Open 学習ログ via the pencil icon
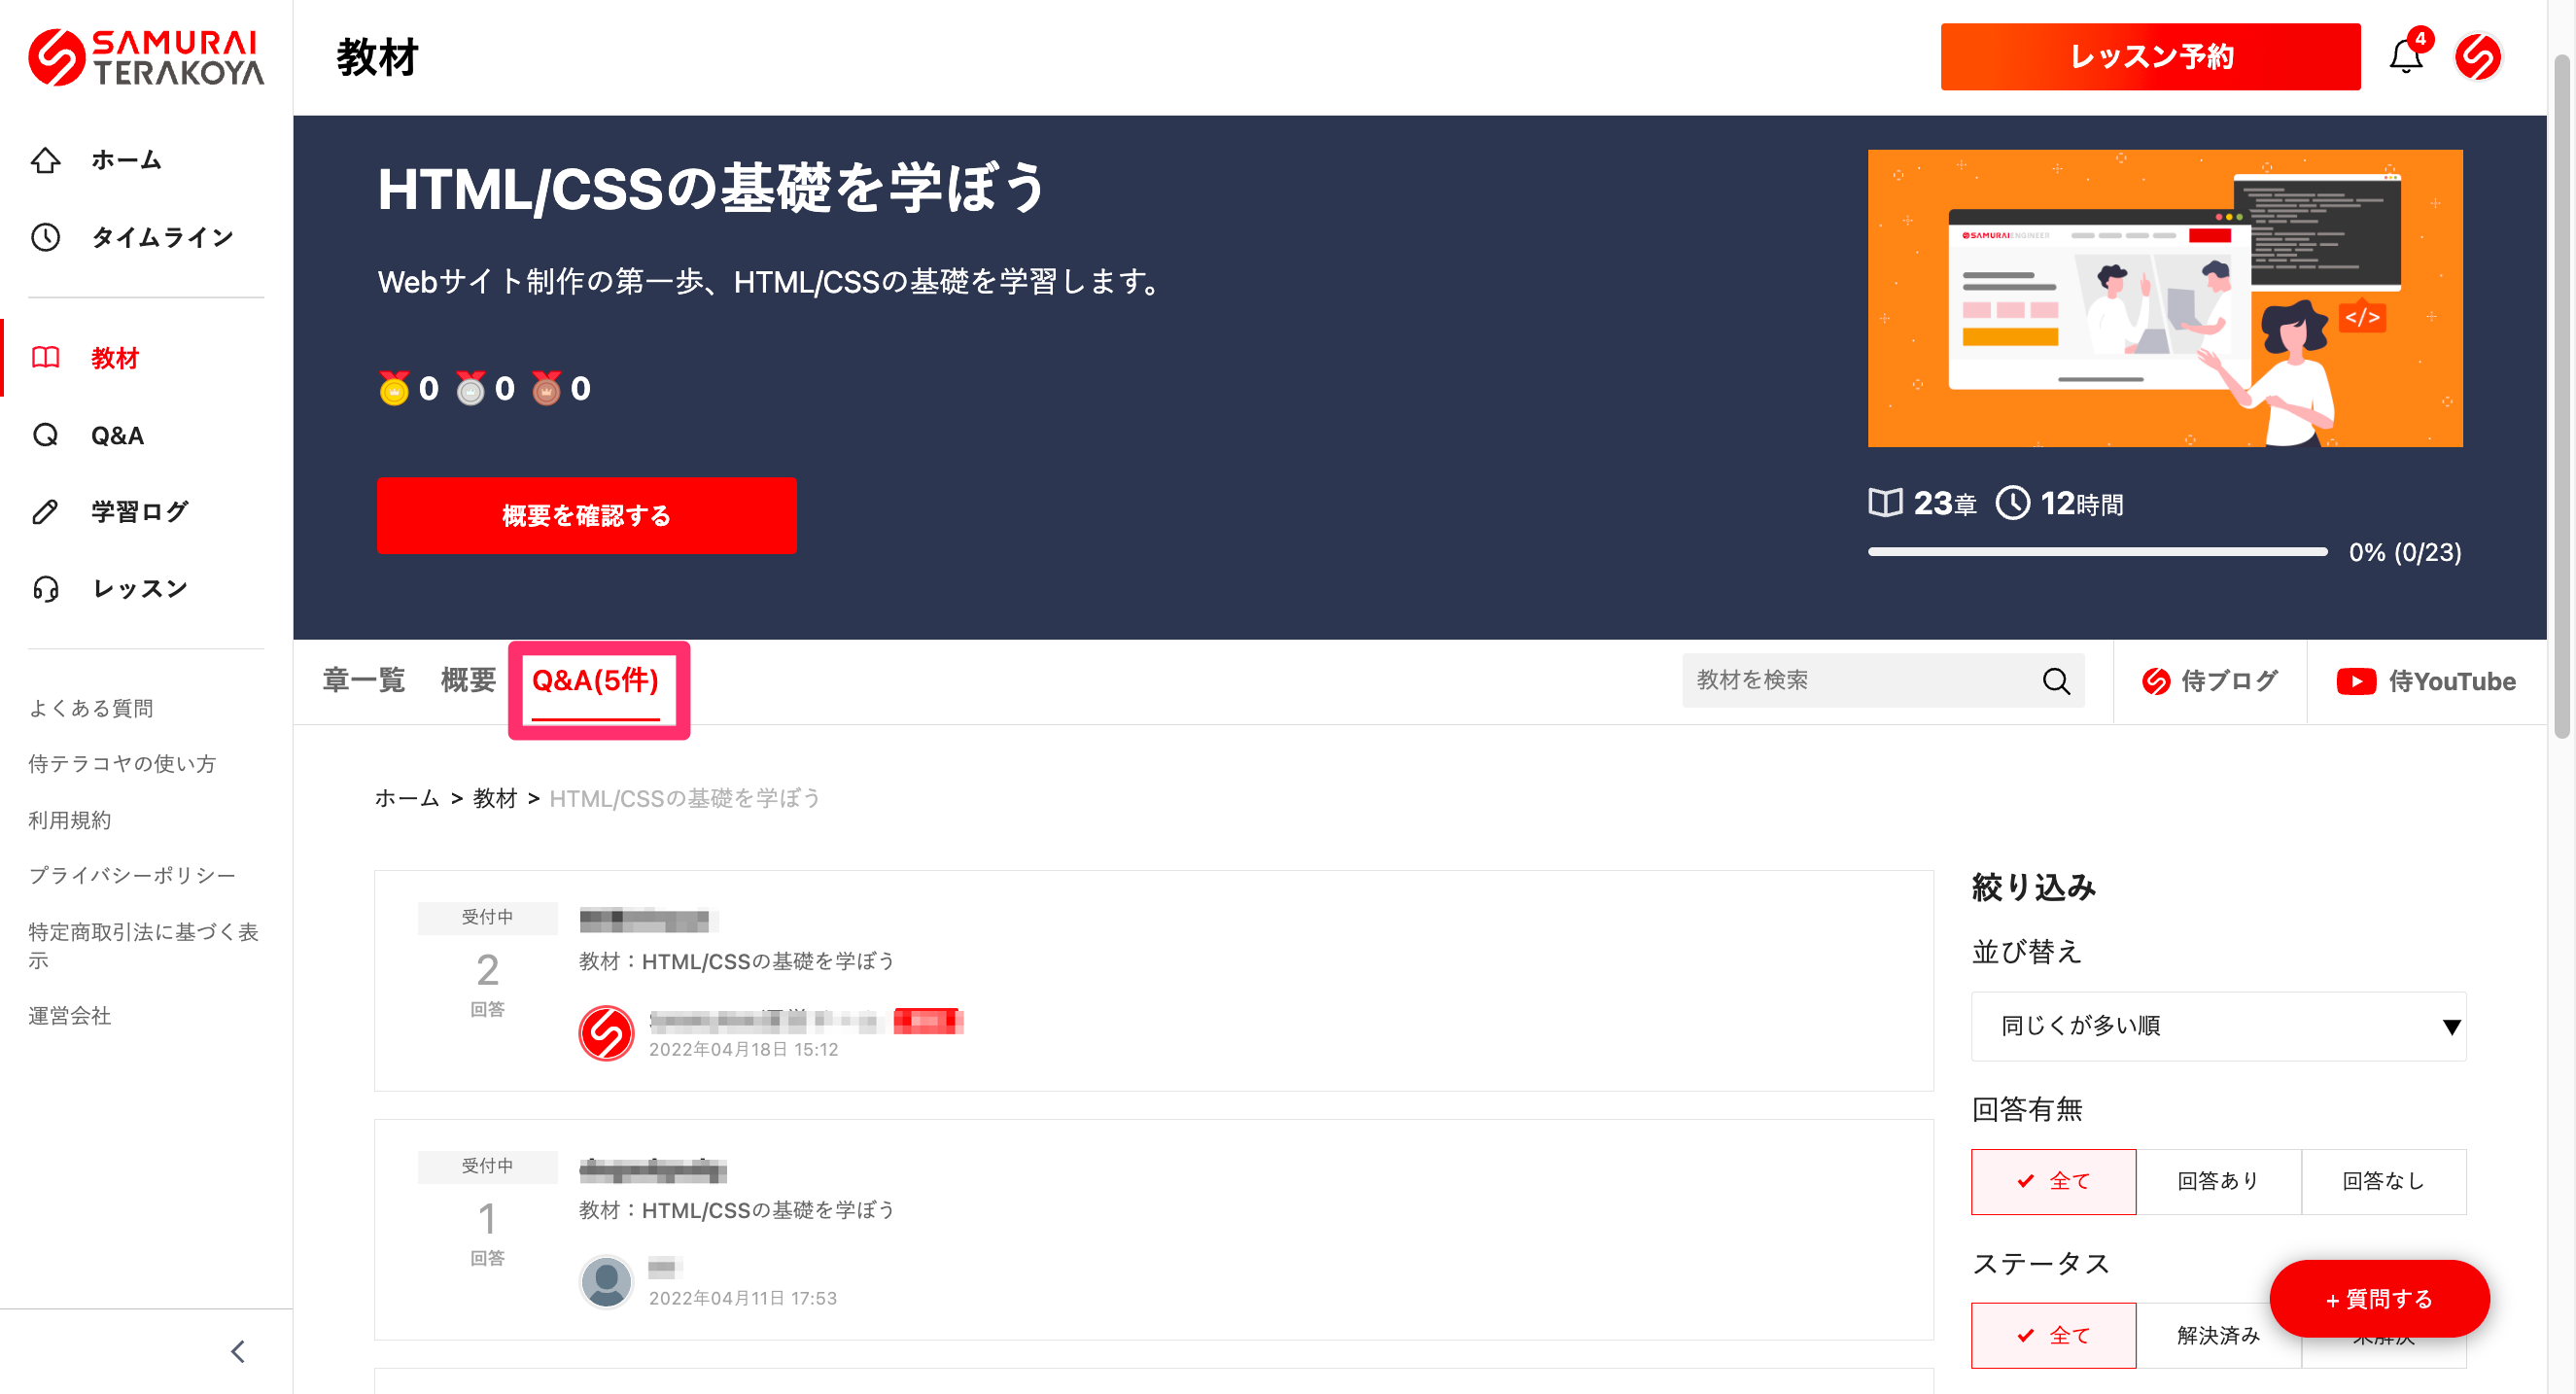Screen dimensions: 2576x1394 (46, 512)
